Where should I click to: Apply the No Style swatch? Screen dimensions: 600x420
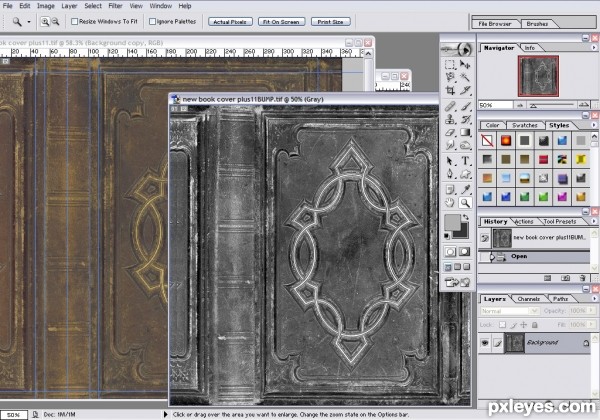click(487, 141)
